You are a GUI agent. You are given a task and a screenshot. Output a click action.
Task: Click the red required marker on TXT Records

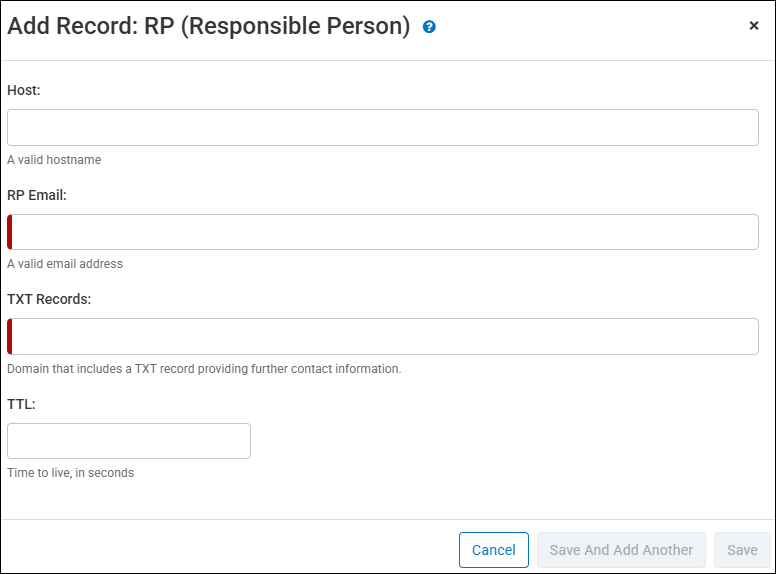click(x=10, y=336)
